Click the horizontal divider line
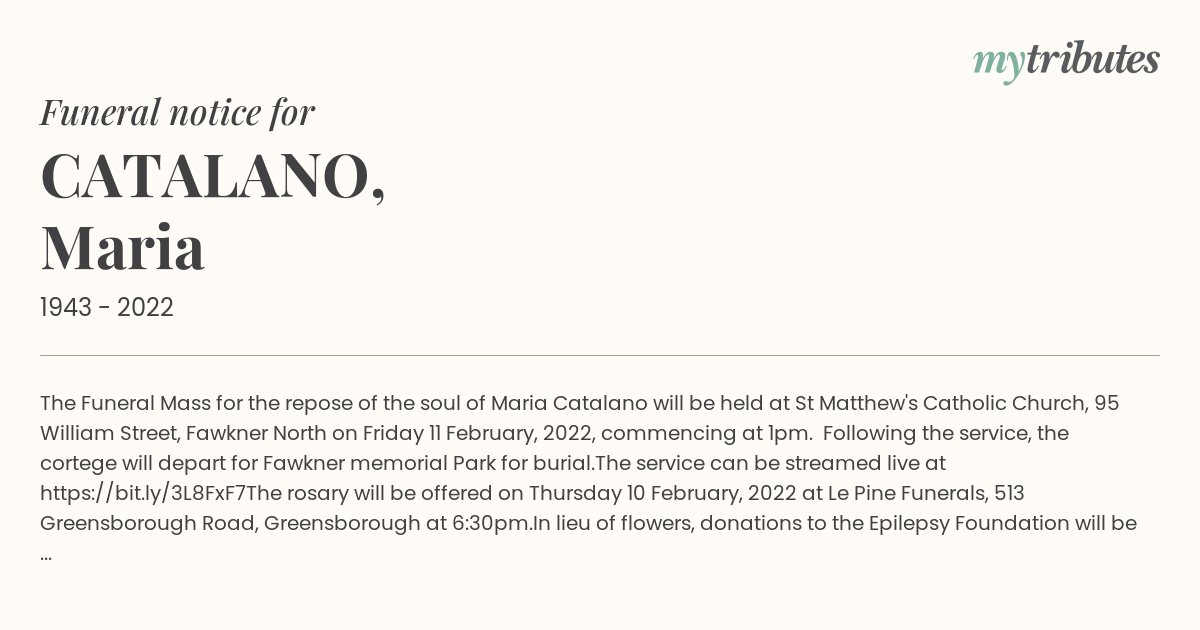This screenshot has height=630, width=1200. 600,355
